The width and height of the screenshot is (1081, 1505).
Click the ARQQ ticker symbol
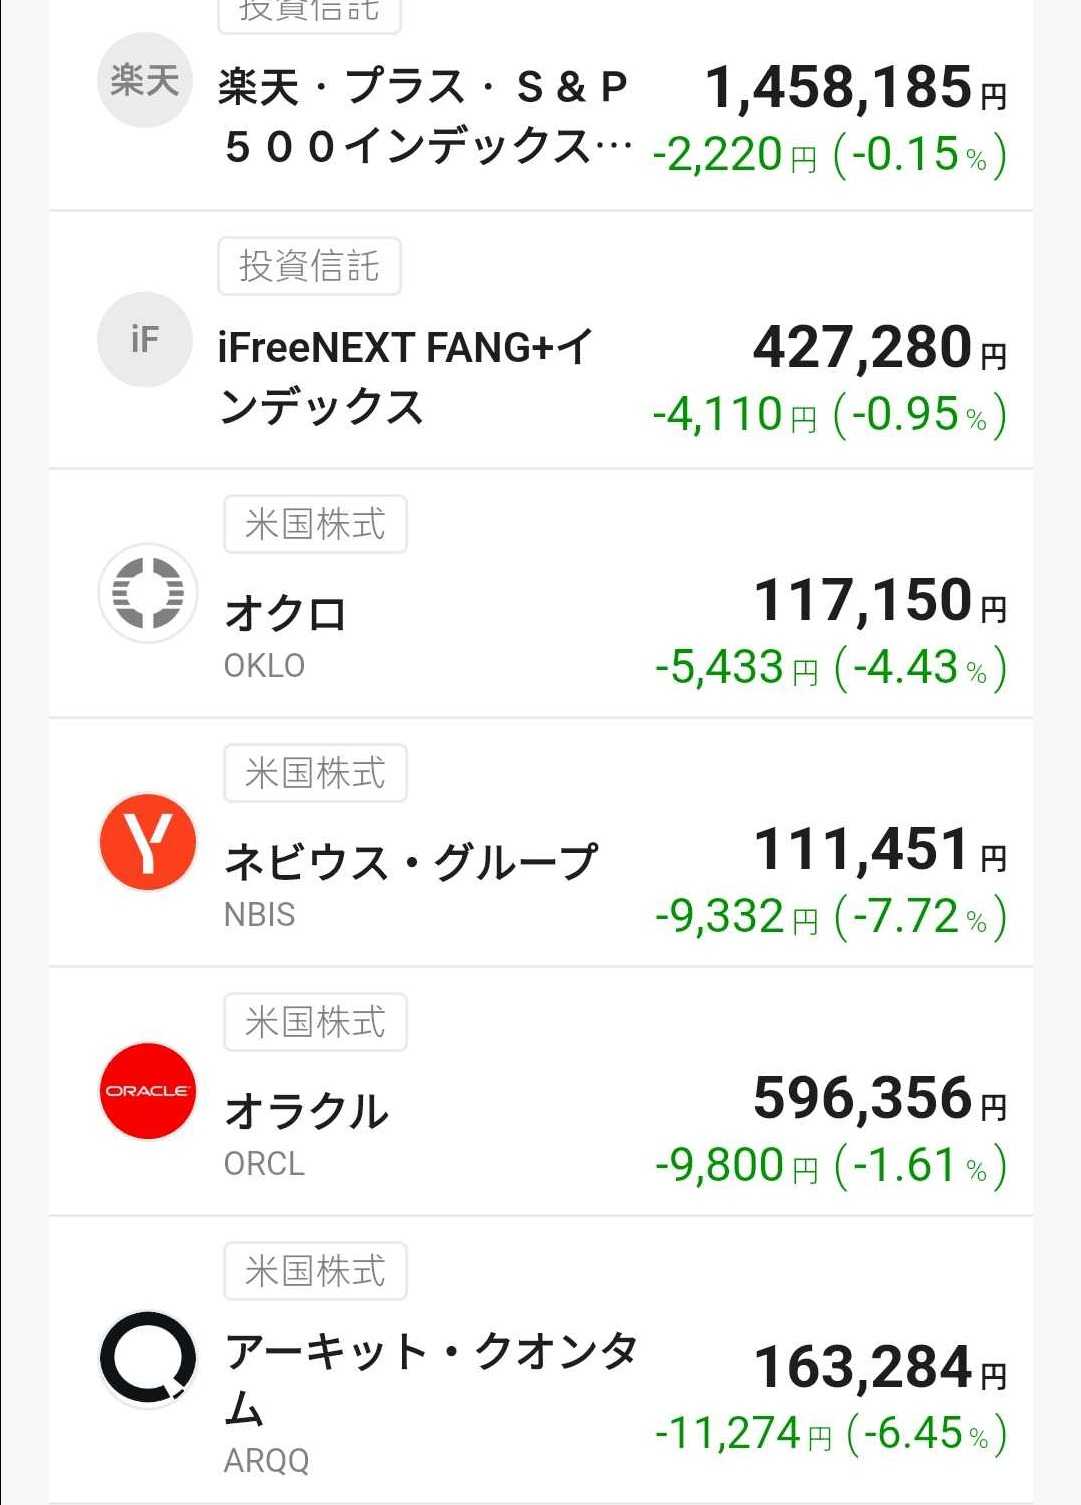(x=266, y=1461)
